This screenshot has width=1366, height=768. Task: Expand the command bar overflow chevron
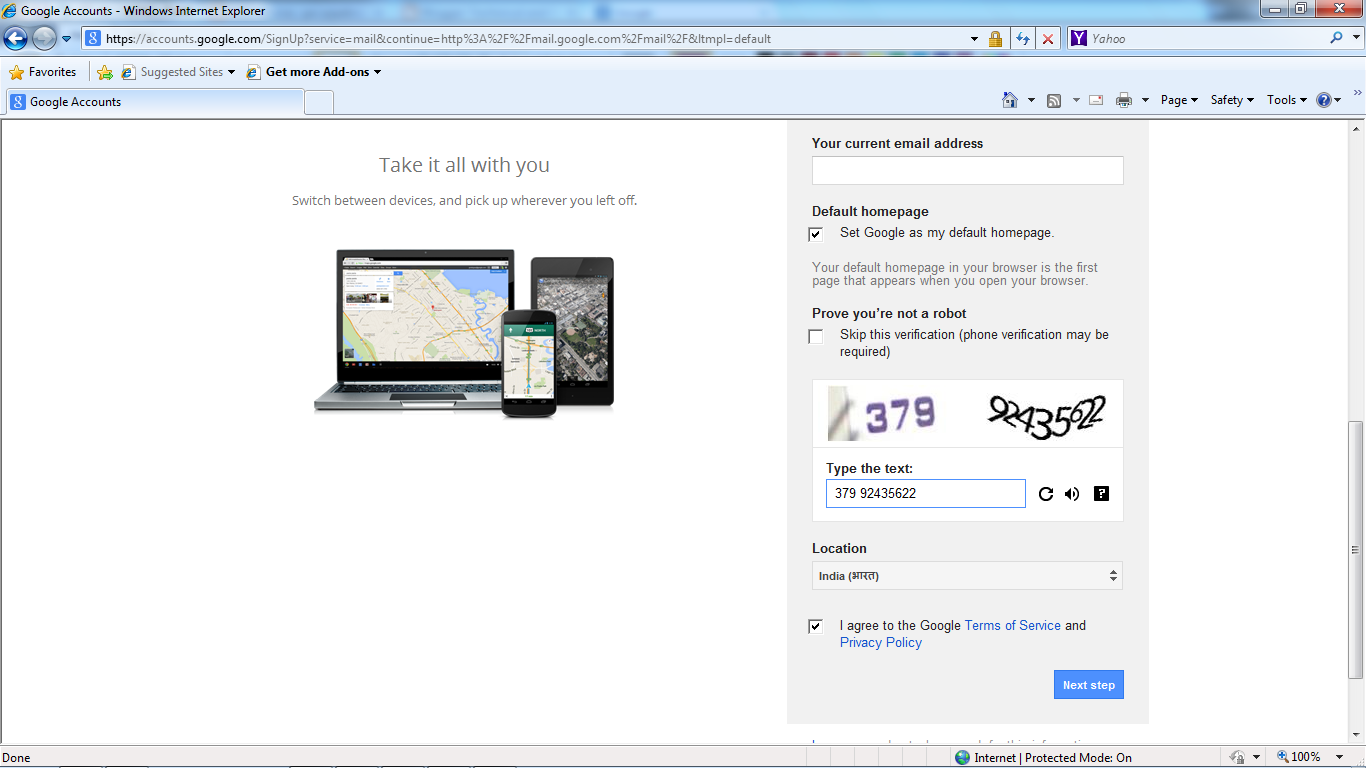[x=1357, y=92]
